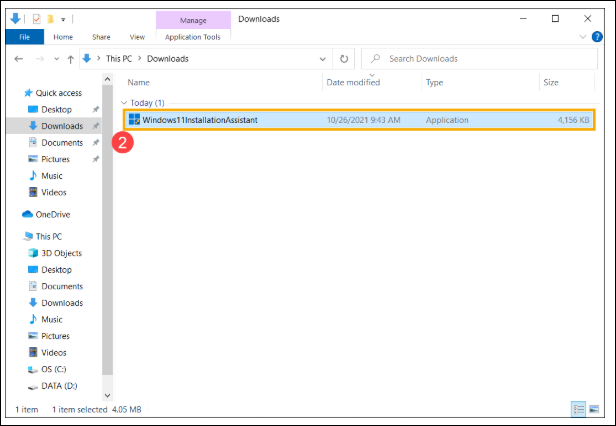Click the Properties icon in quick access toolbar

(37, 19)
